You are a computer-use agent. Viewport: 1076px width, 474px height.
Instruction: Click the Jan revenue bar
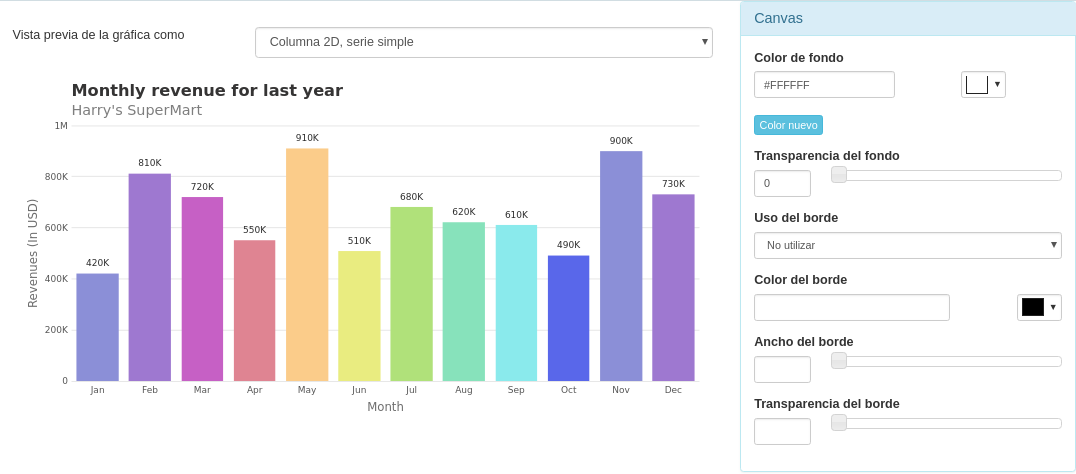[x=97, y=327]
